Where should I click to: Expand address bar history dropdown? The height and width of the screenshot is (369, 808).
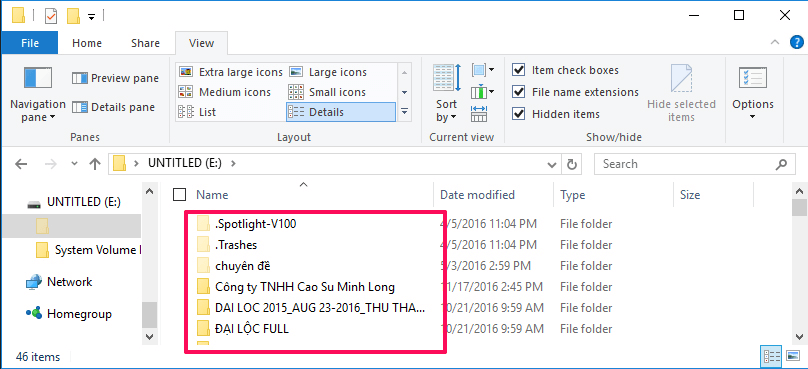(551, 164)
